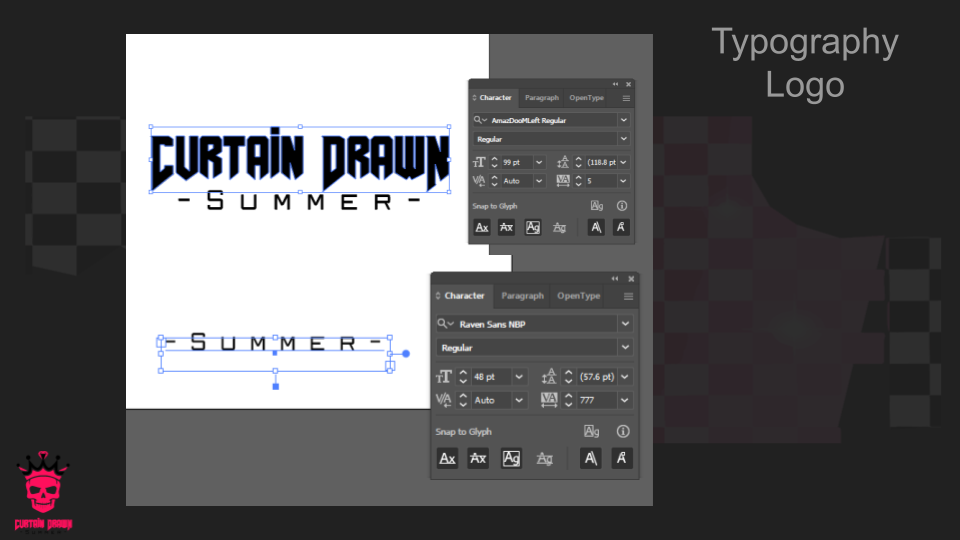Adjust kerning stepper in lower panel
960x540 pixels.
463,400
